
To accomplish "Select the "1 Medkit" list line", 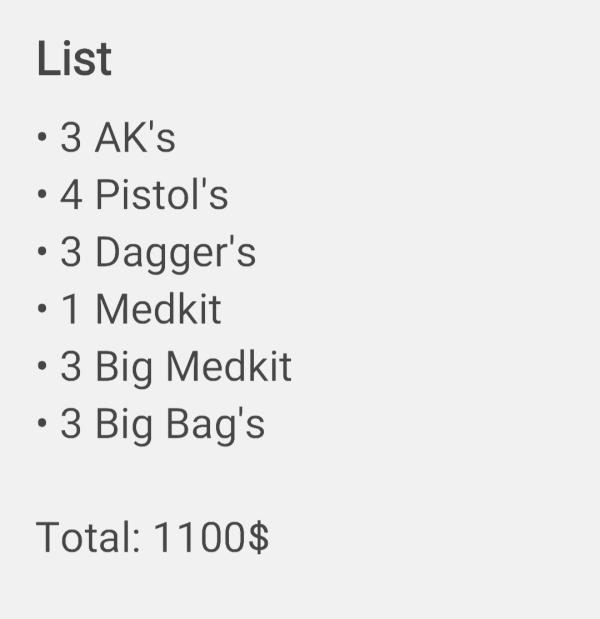I will click(x=140, y=309).
